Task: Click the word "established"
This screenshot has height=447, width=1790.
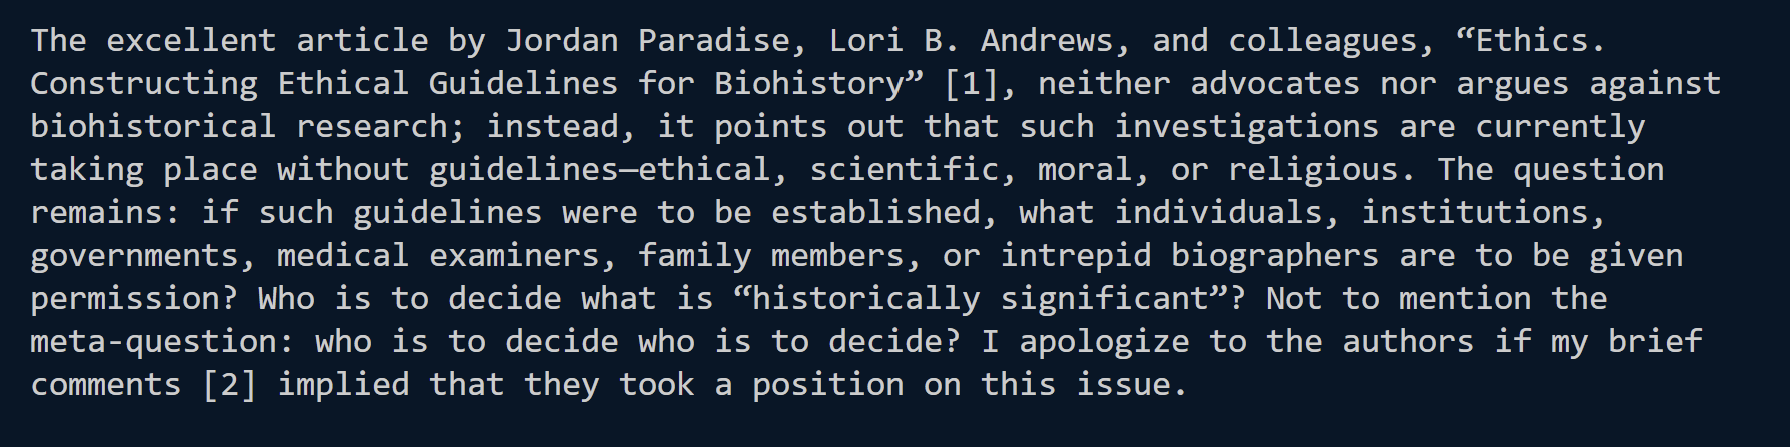Action: [x=876, y=213]
